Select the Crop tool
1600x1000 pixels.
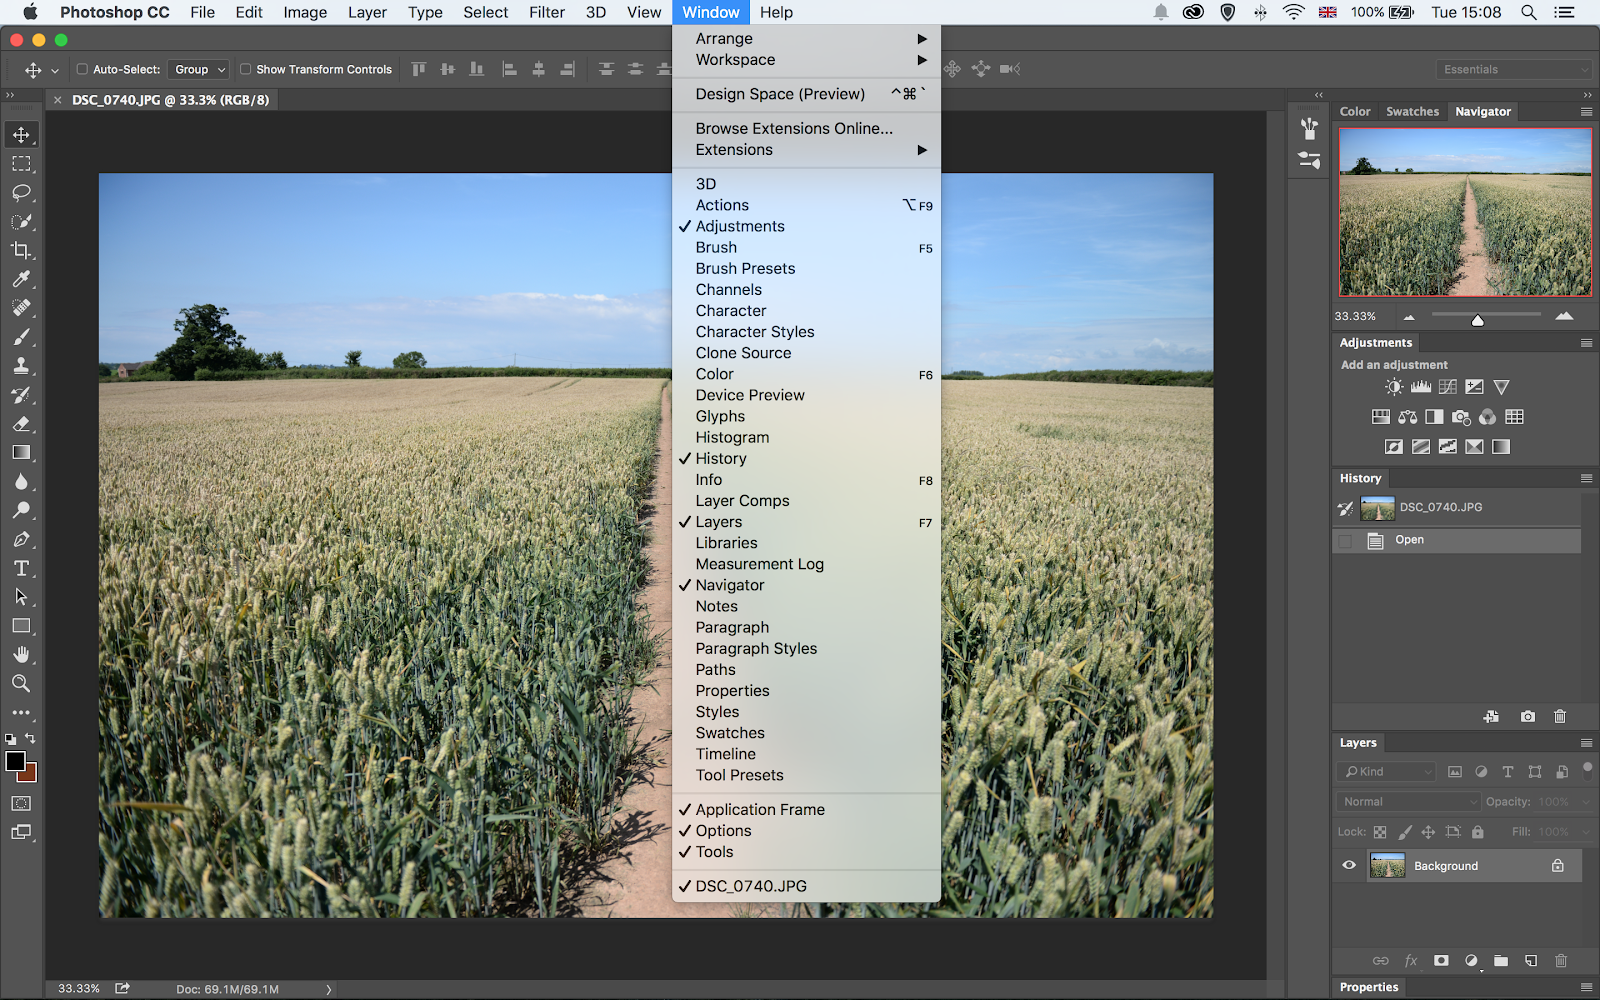click(21, 251)
